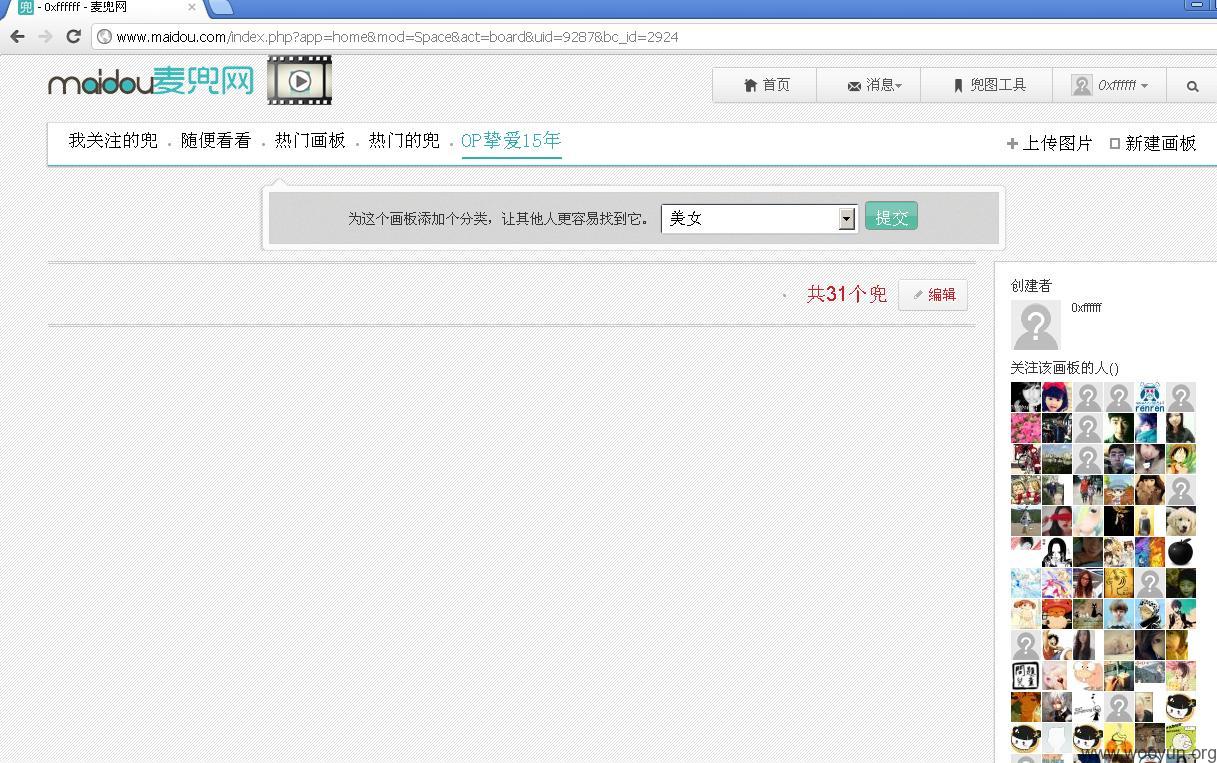This screenshot has height=763, width=1217.
Task: Click the green 提交 submit button
Action: 891,217
